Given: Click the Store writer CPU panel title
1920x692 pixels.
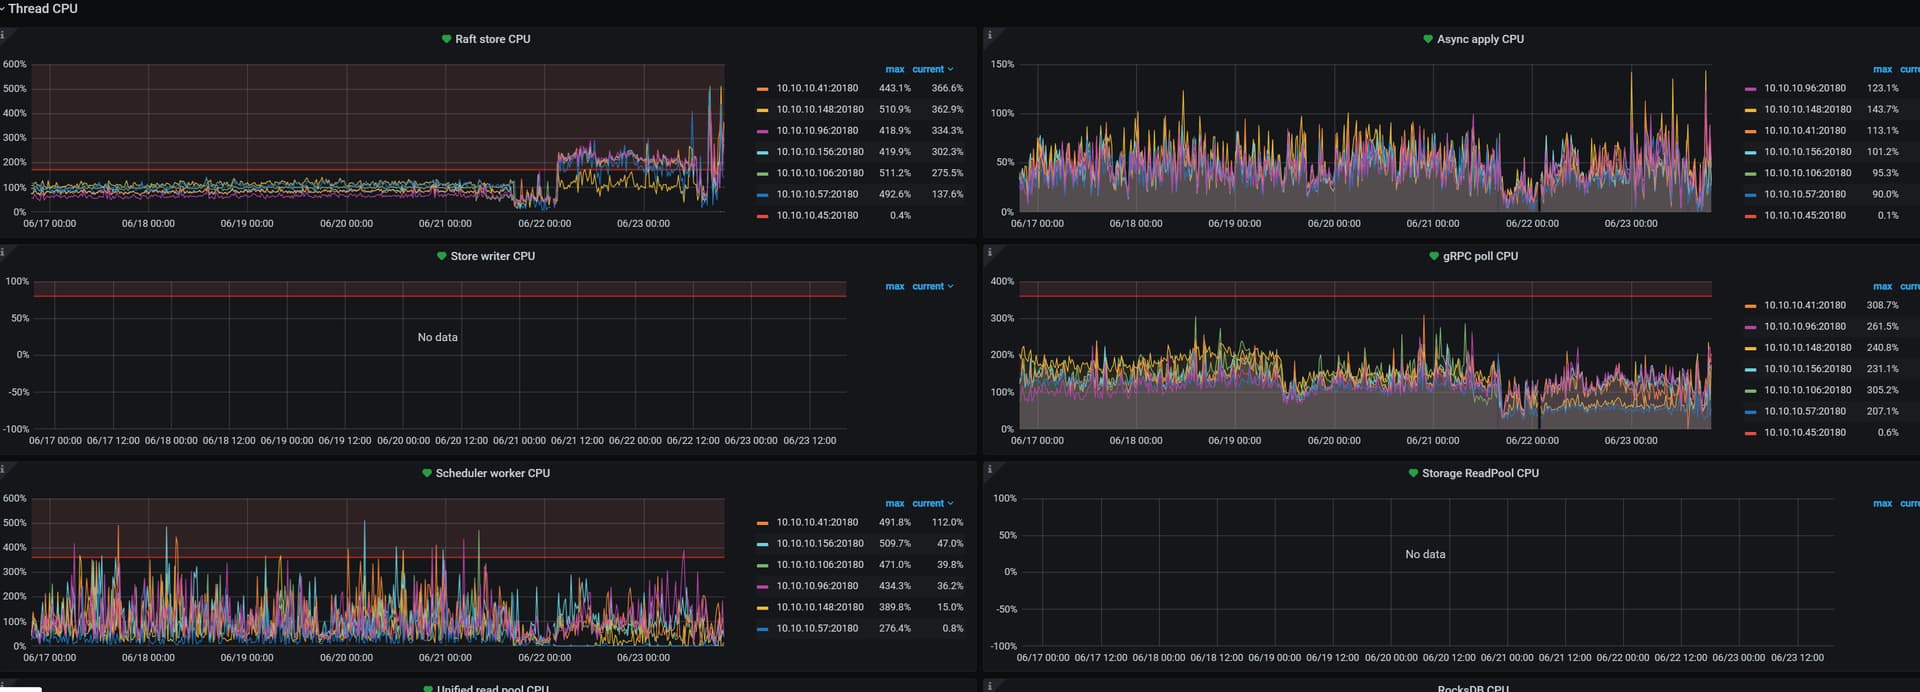Looking at the screenshot, I should 492,256.
